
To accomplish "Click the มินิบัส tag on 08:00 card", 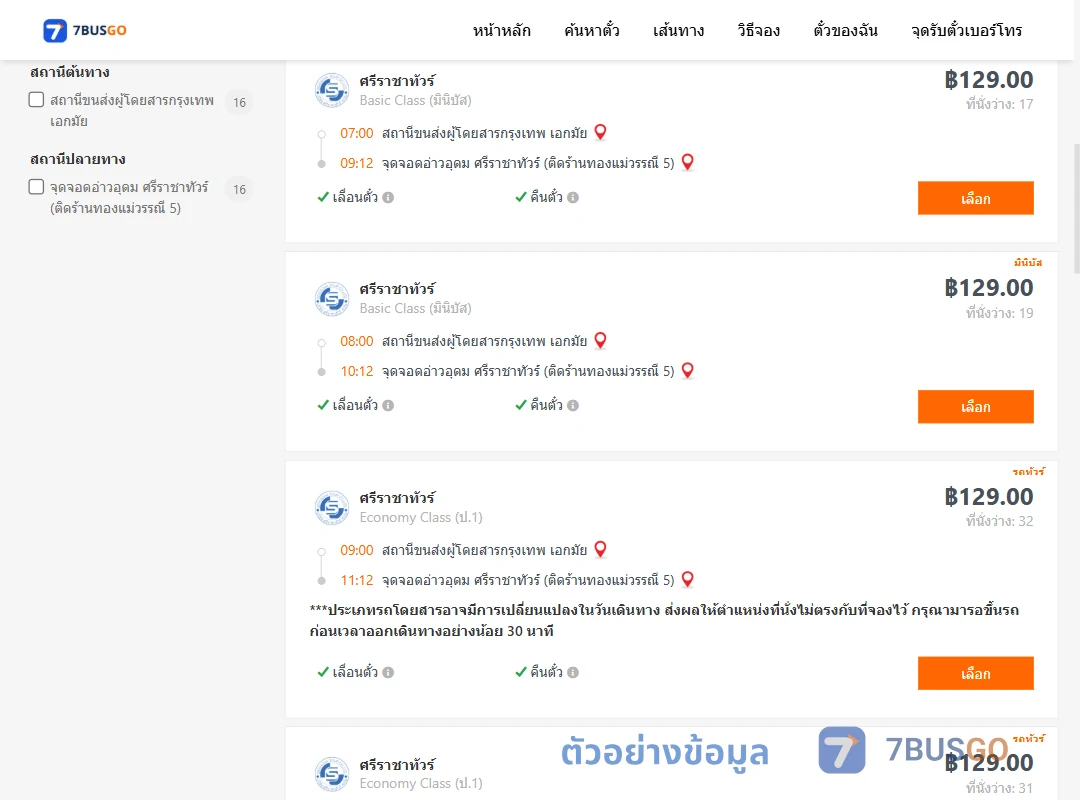I will 1028,263.
